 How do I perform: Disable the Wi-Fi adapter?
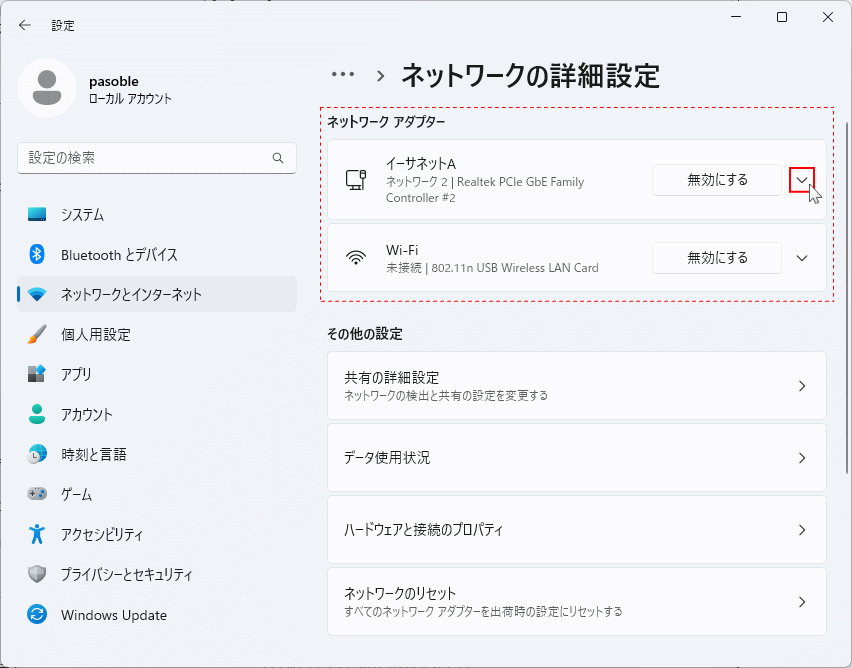(716, 257)
